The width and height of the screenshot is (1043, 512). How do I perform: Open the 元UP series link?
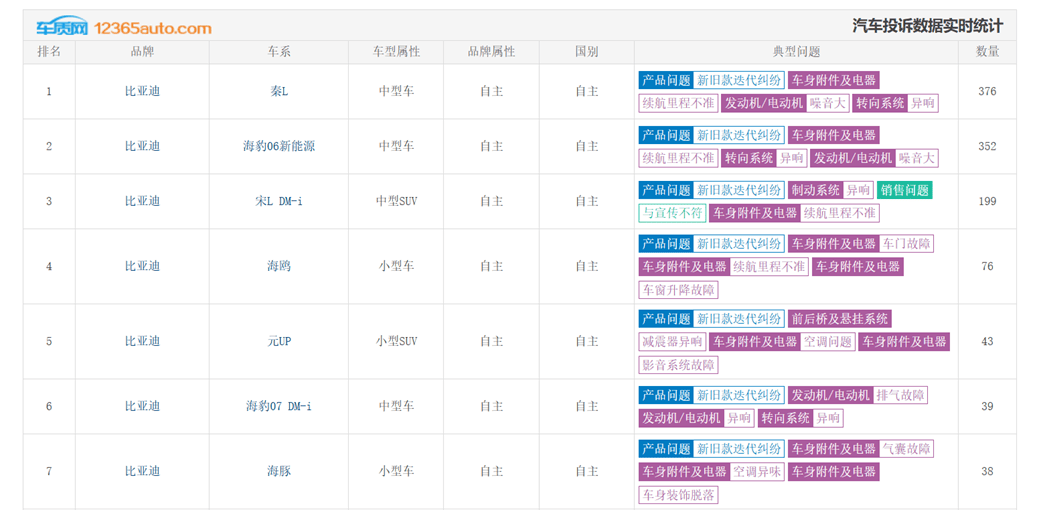click(x=279, y=342)
